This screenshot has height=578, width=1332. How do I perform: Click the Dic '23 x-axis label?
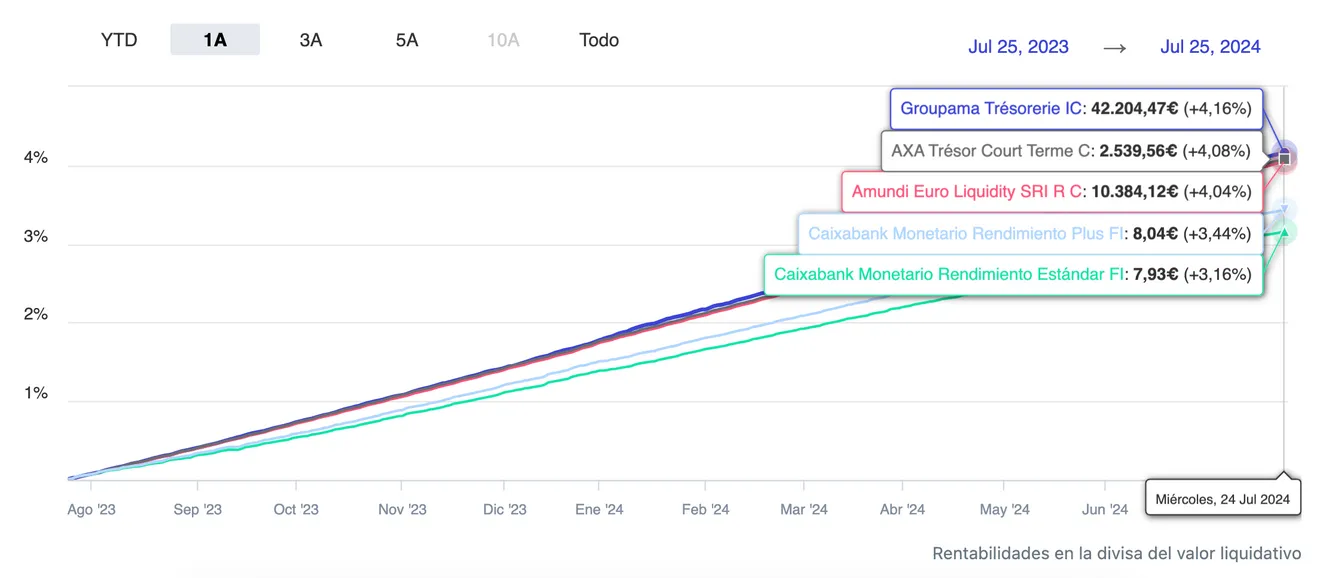tap(504, 510)
